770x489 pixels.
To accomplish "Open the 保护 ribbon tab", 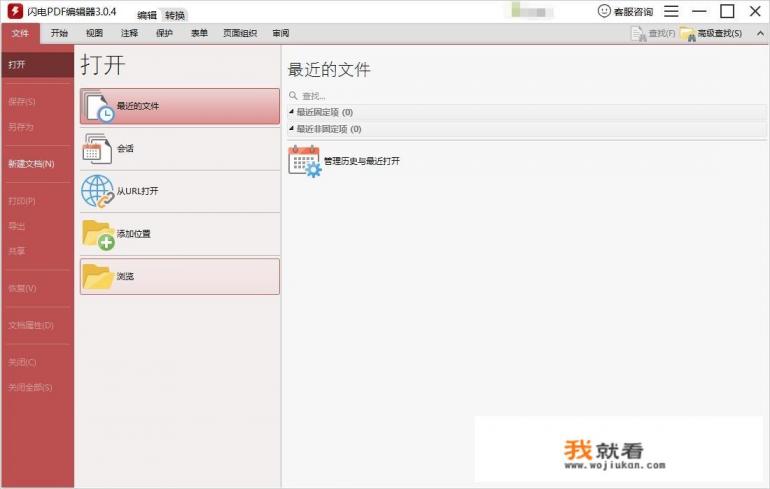I will pos(164,33).
